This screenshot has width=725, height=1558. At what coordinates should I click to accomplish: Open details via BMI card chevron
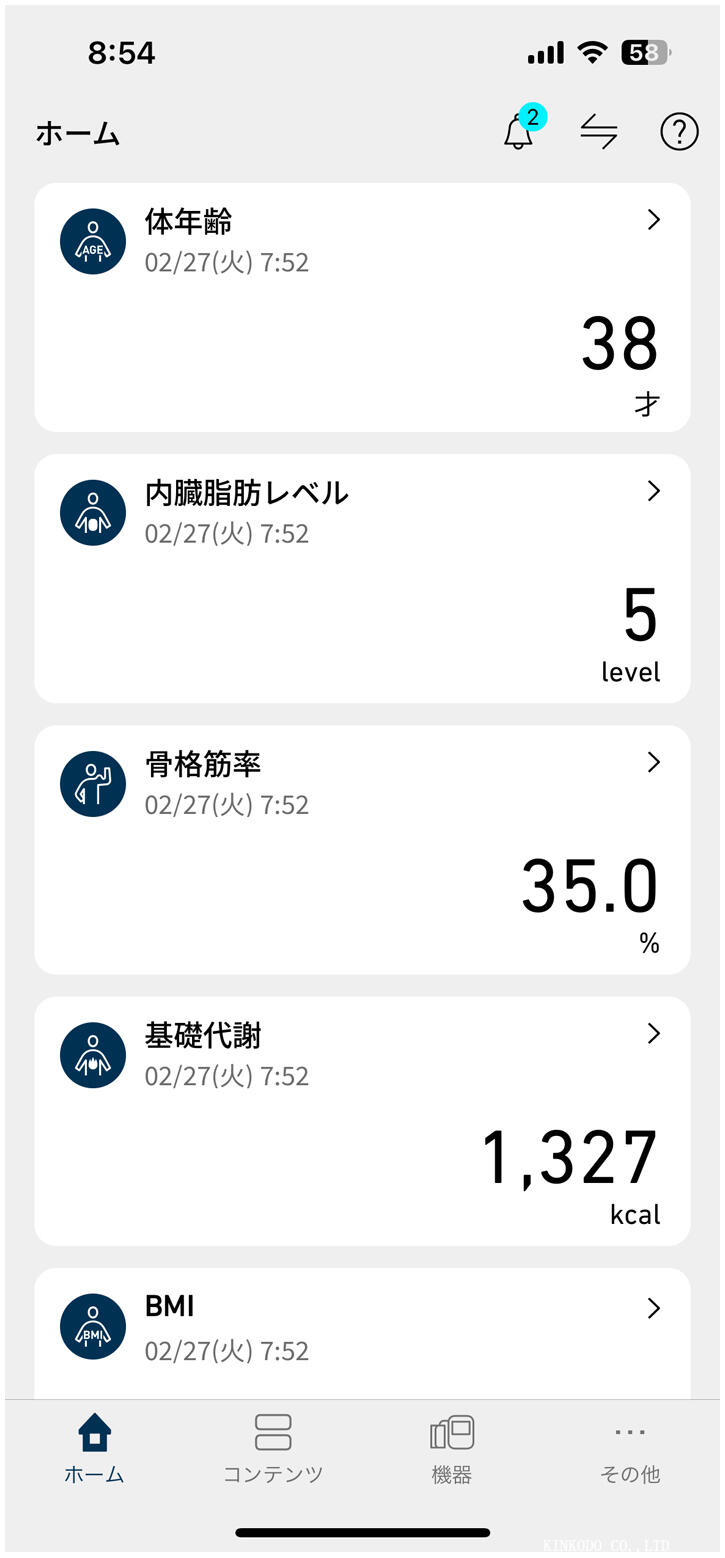tap(654, 1308)
